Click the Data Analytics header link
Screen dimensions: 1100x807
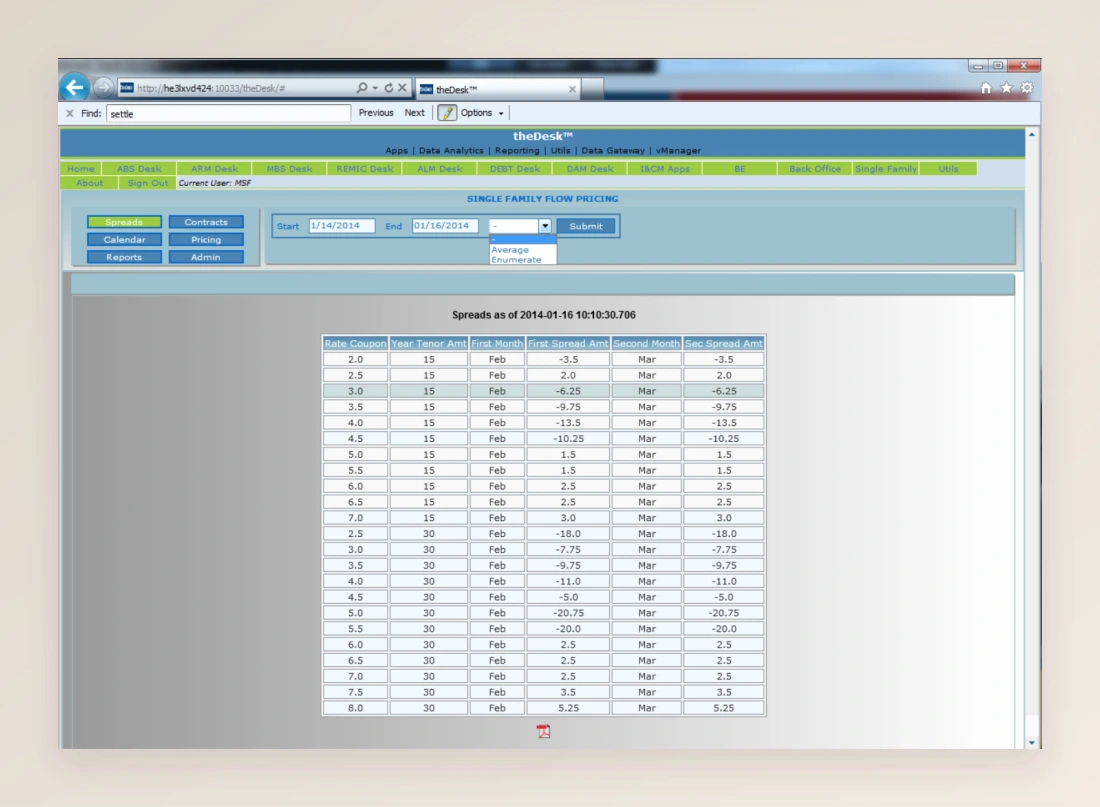click(450, 150)
